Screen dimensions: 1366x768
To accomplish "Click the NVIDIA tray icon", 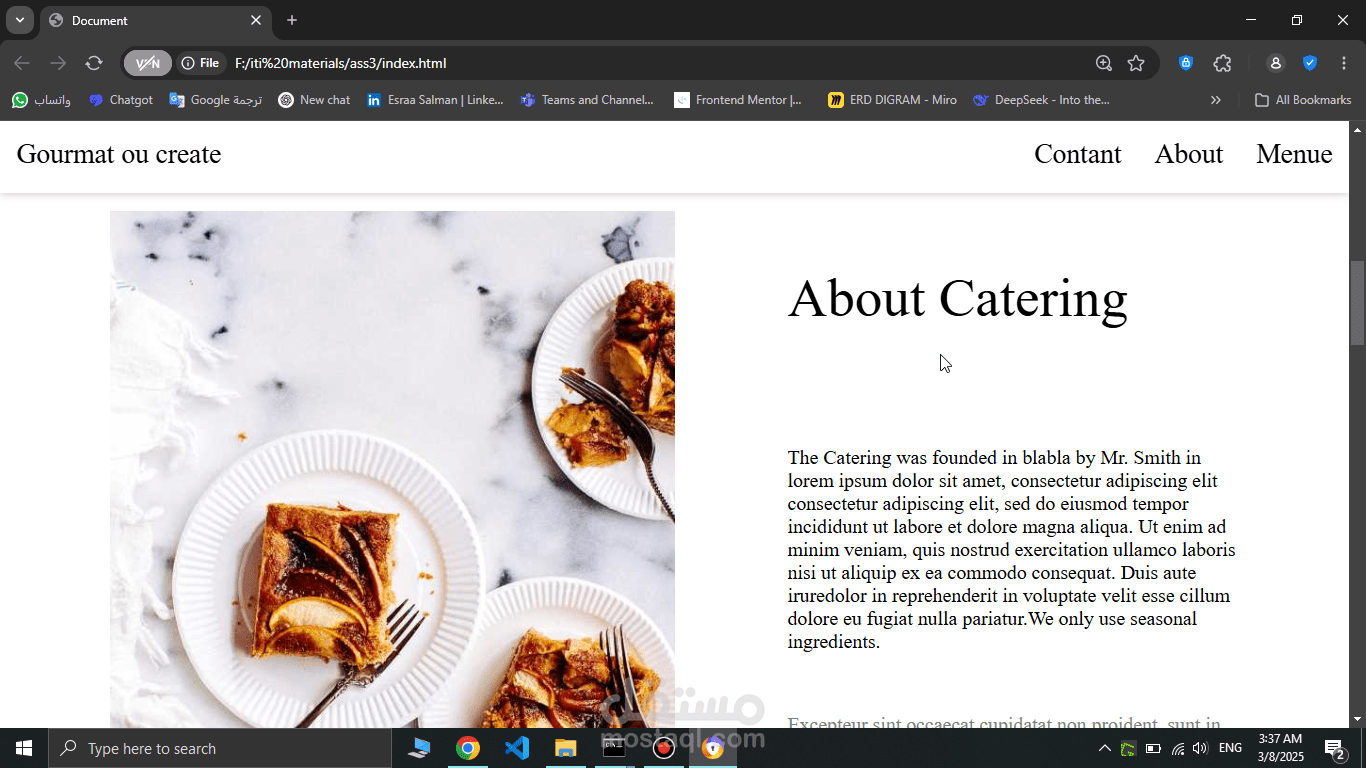I will coord(1128,748).
